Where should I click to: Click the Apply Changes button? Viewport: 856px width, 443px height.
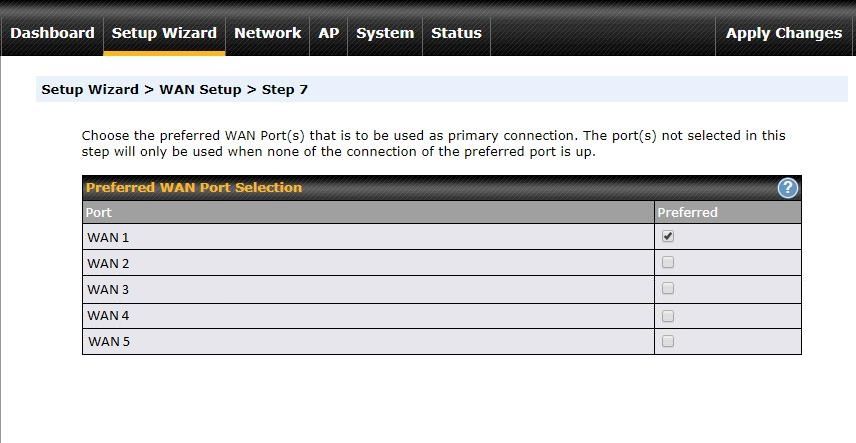[x=783, y=33]
